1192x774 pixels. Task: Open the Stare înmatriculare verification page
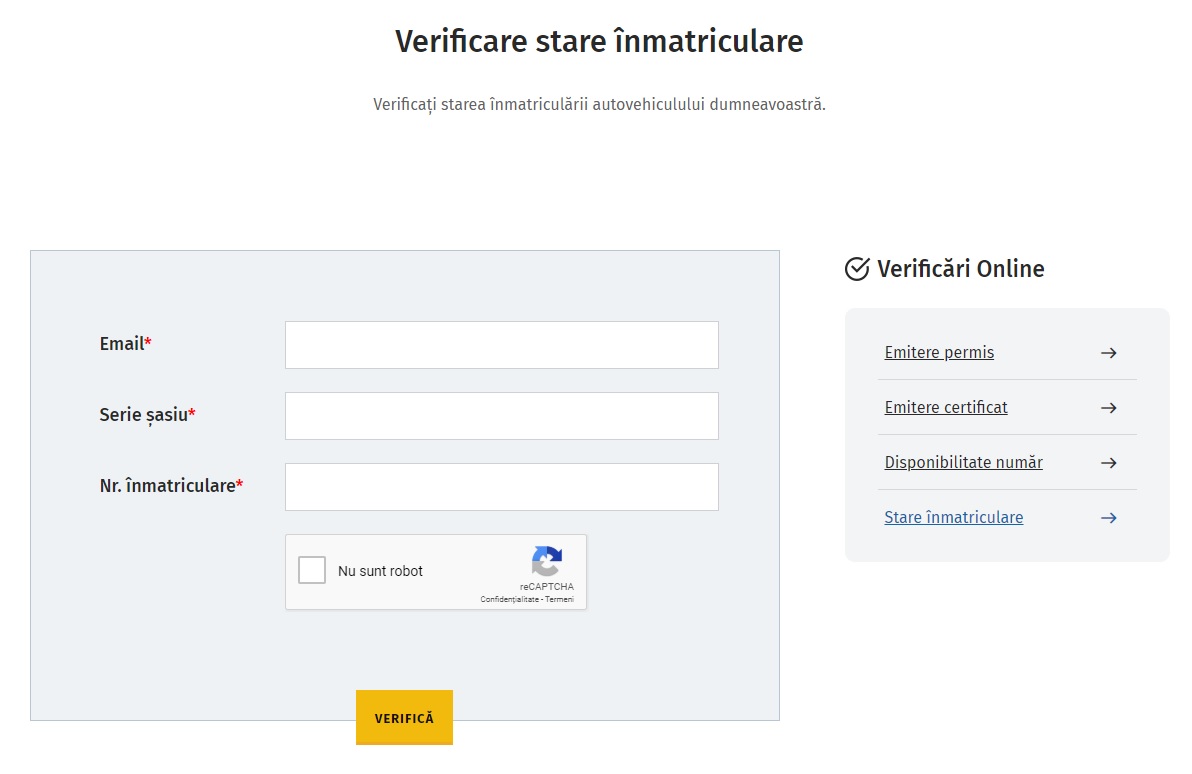(953, 517)
